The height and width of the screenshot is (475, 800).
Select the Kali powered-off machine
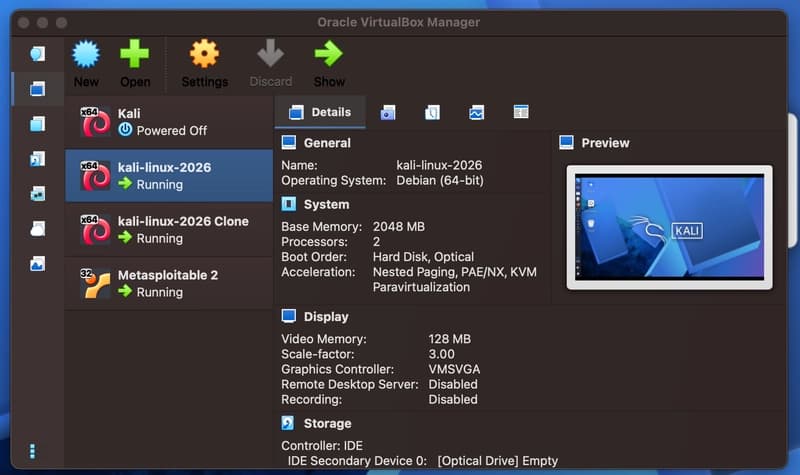click(169, 122)
